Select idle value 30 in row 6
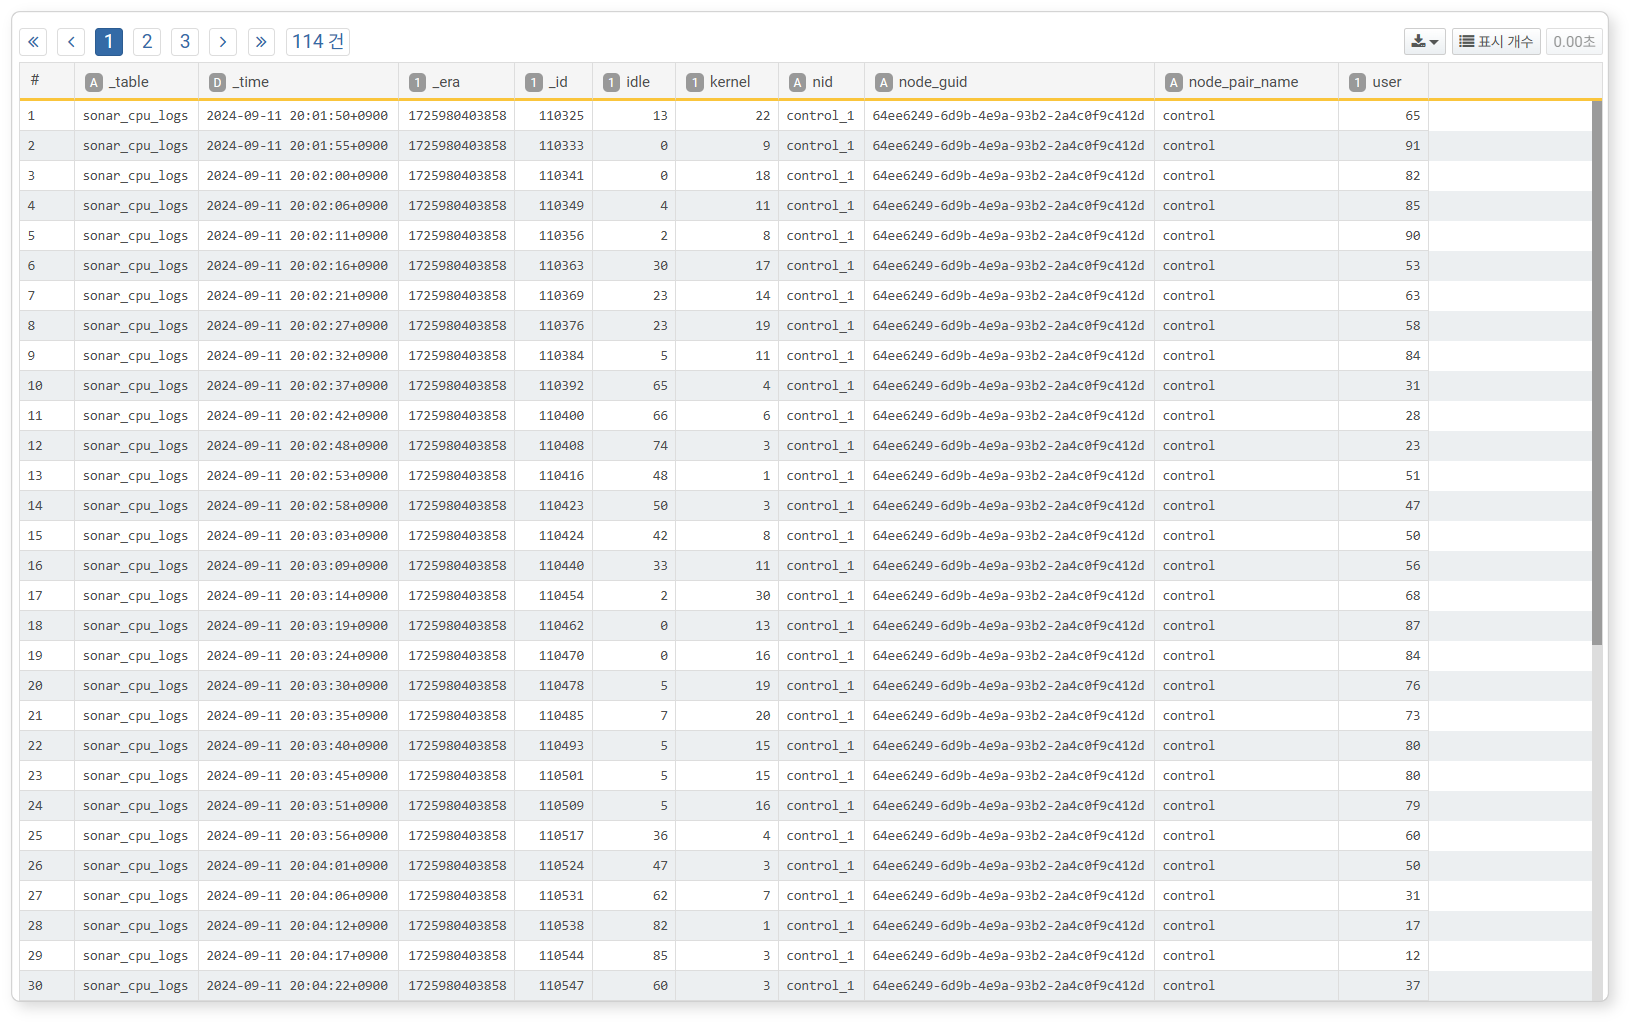 click(x=660, y=266)
